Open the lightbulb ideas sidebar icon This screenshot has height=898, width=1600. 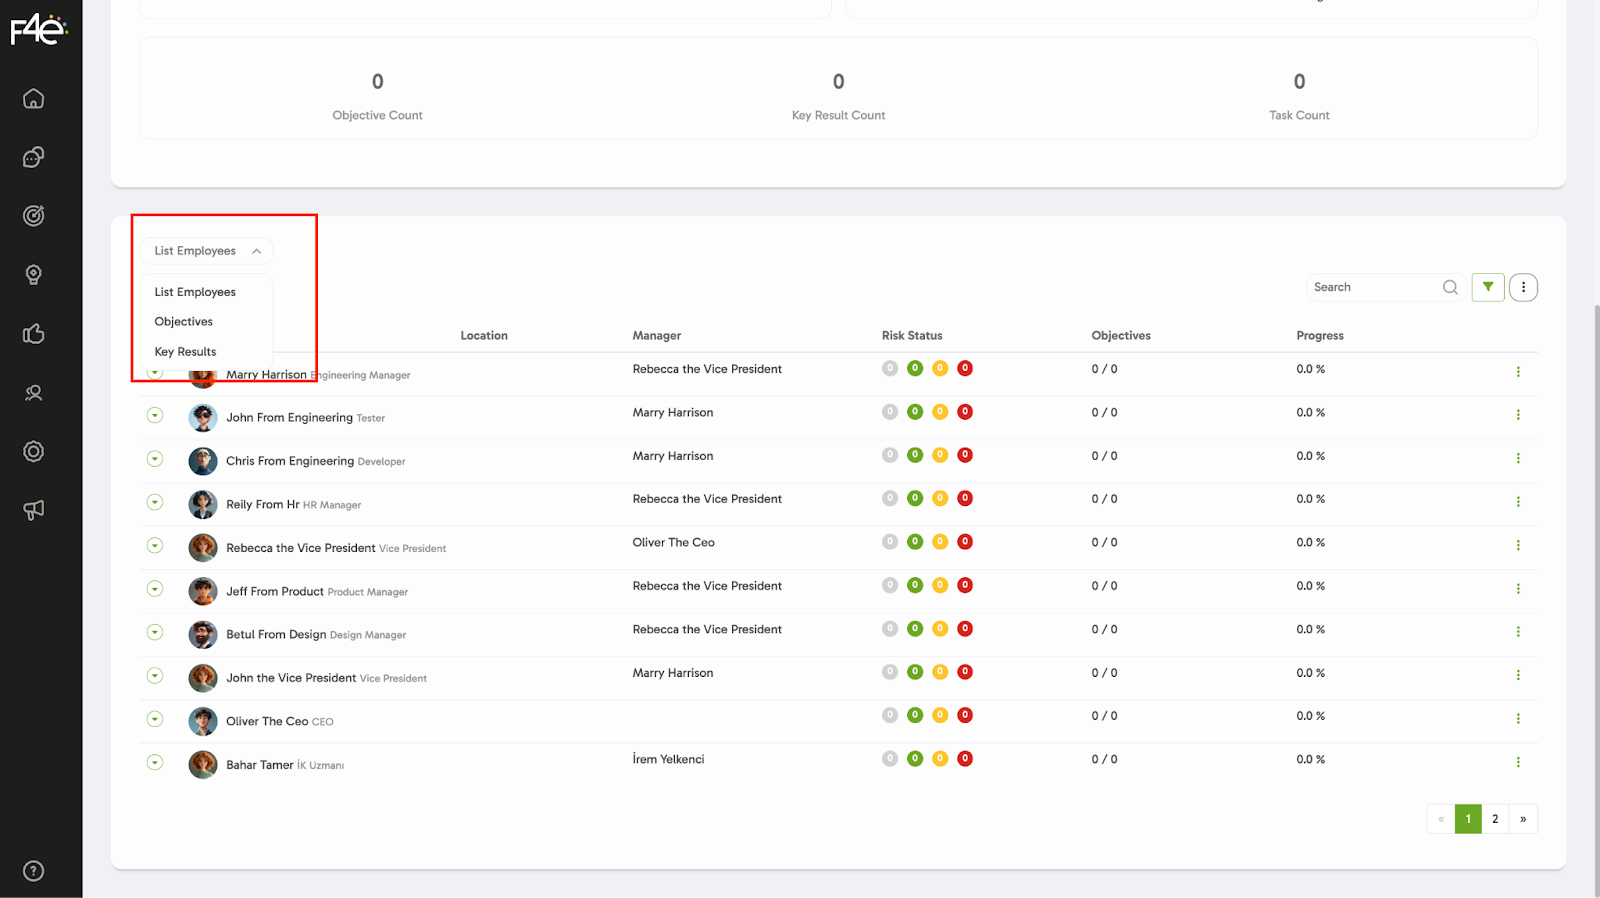pyautogui.click(x=34, y=275)
